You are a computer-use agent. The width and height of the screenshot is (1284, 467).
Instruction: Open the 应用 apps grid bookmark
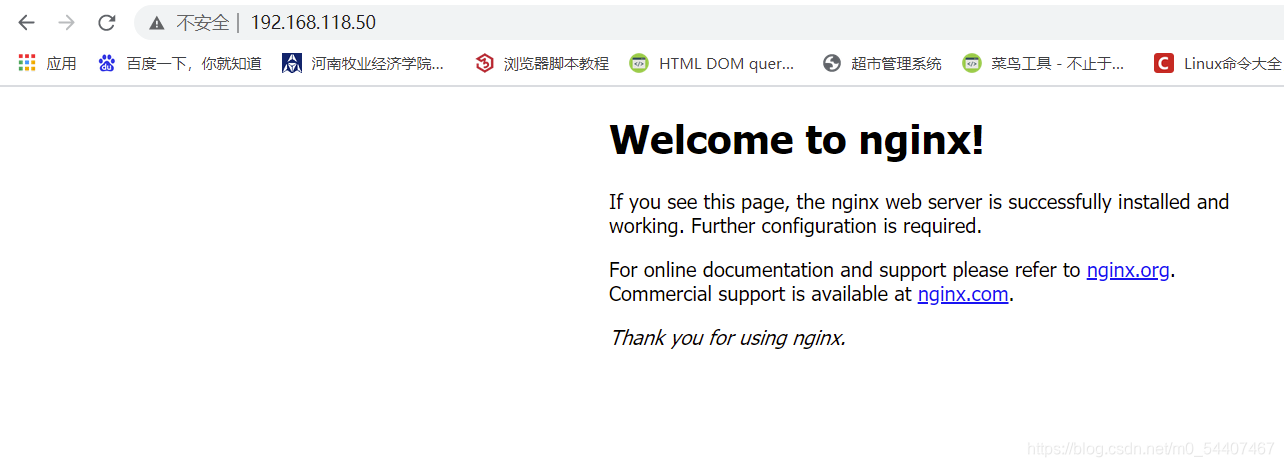47,63
